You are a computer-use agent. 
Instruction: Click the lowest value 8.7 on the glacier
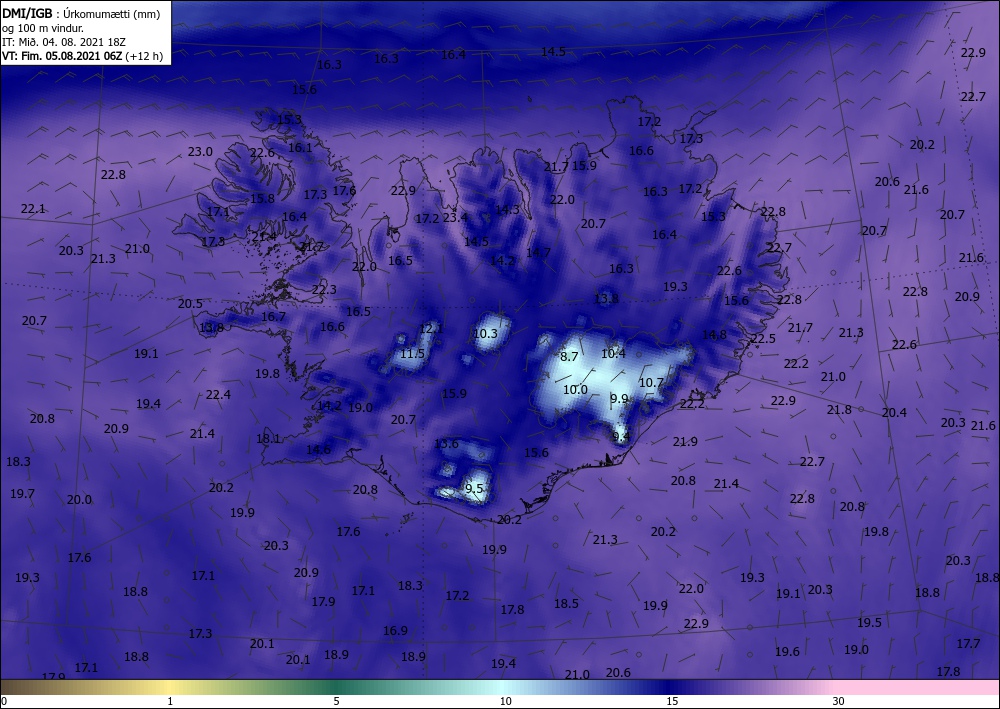569,356
